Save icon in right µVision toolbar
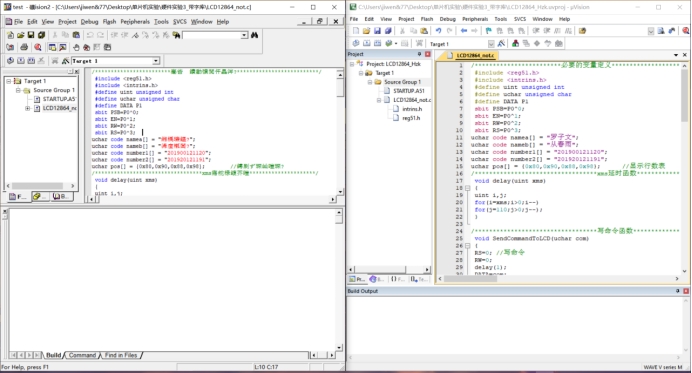The width and height of the screenshot is (692, 373). [377, 30]
